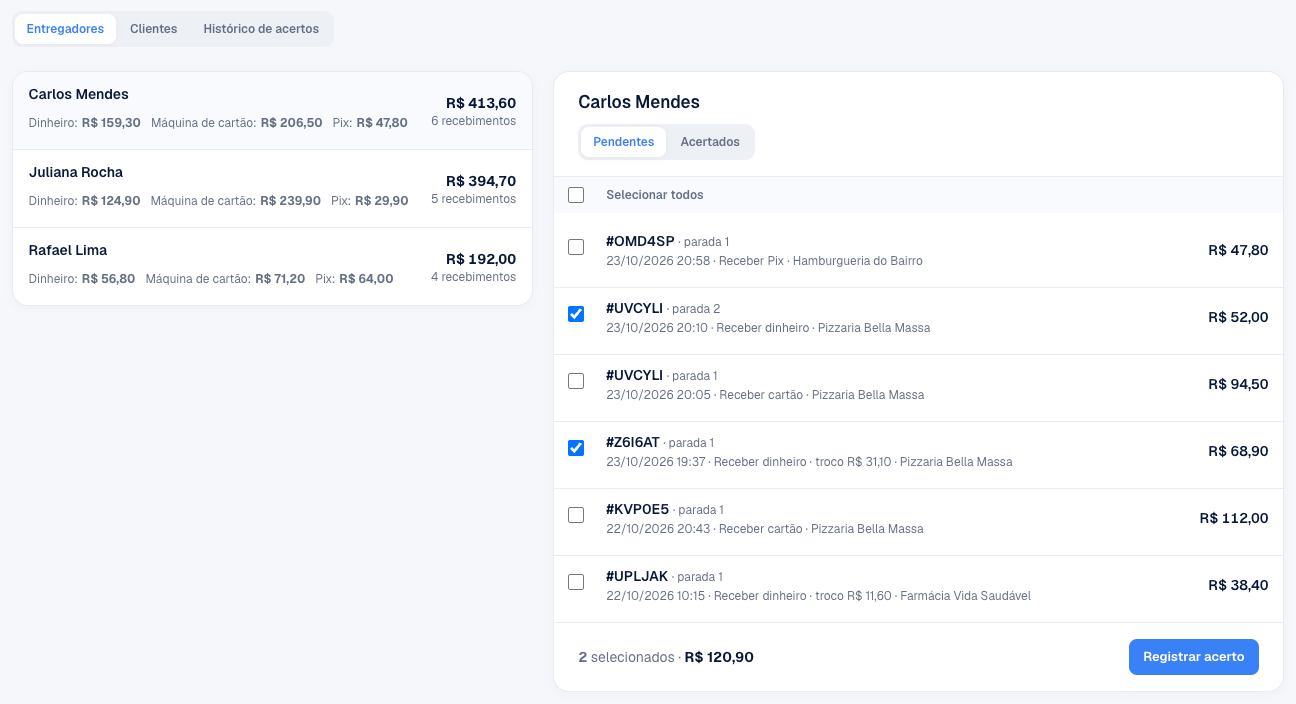The height and width of the screenshot is (704, 1296).
Task: Show the Pendentes list
Action: point(624,142)
